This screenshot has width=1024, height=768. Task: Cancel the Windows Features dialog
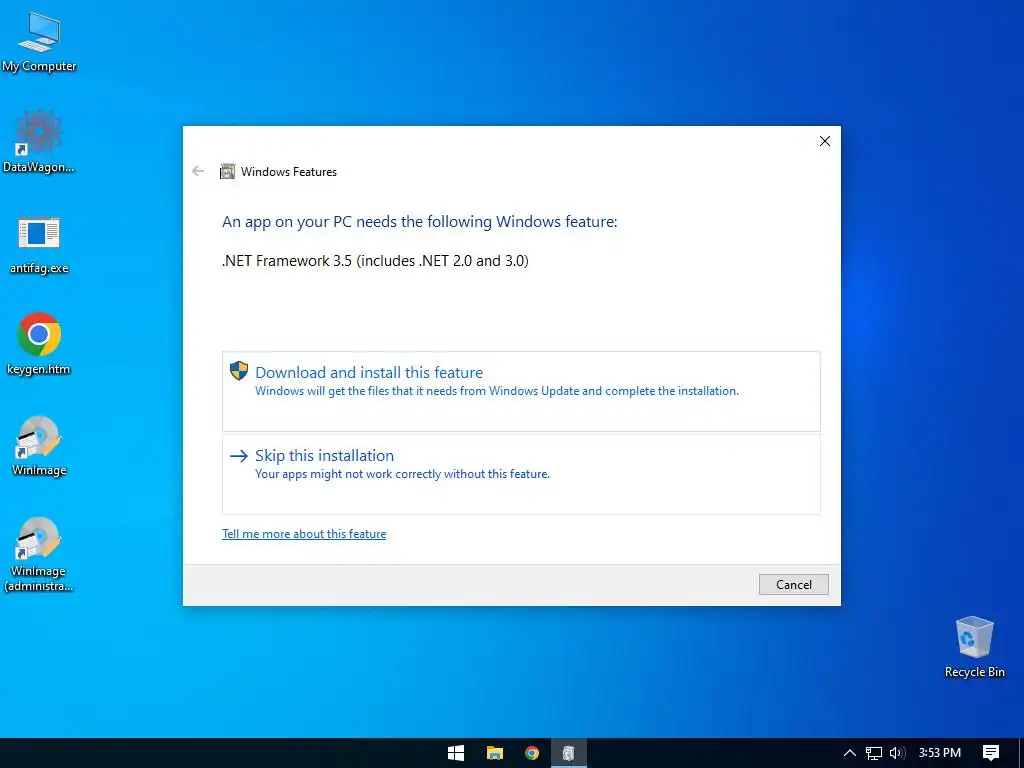[x=793, y=584]
